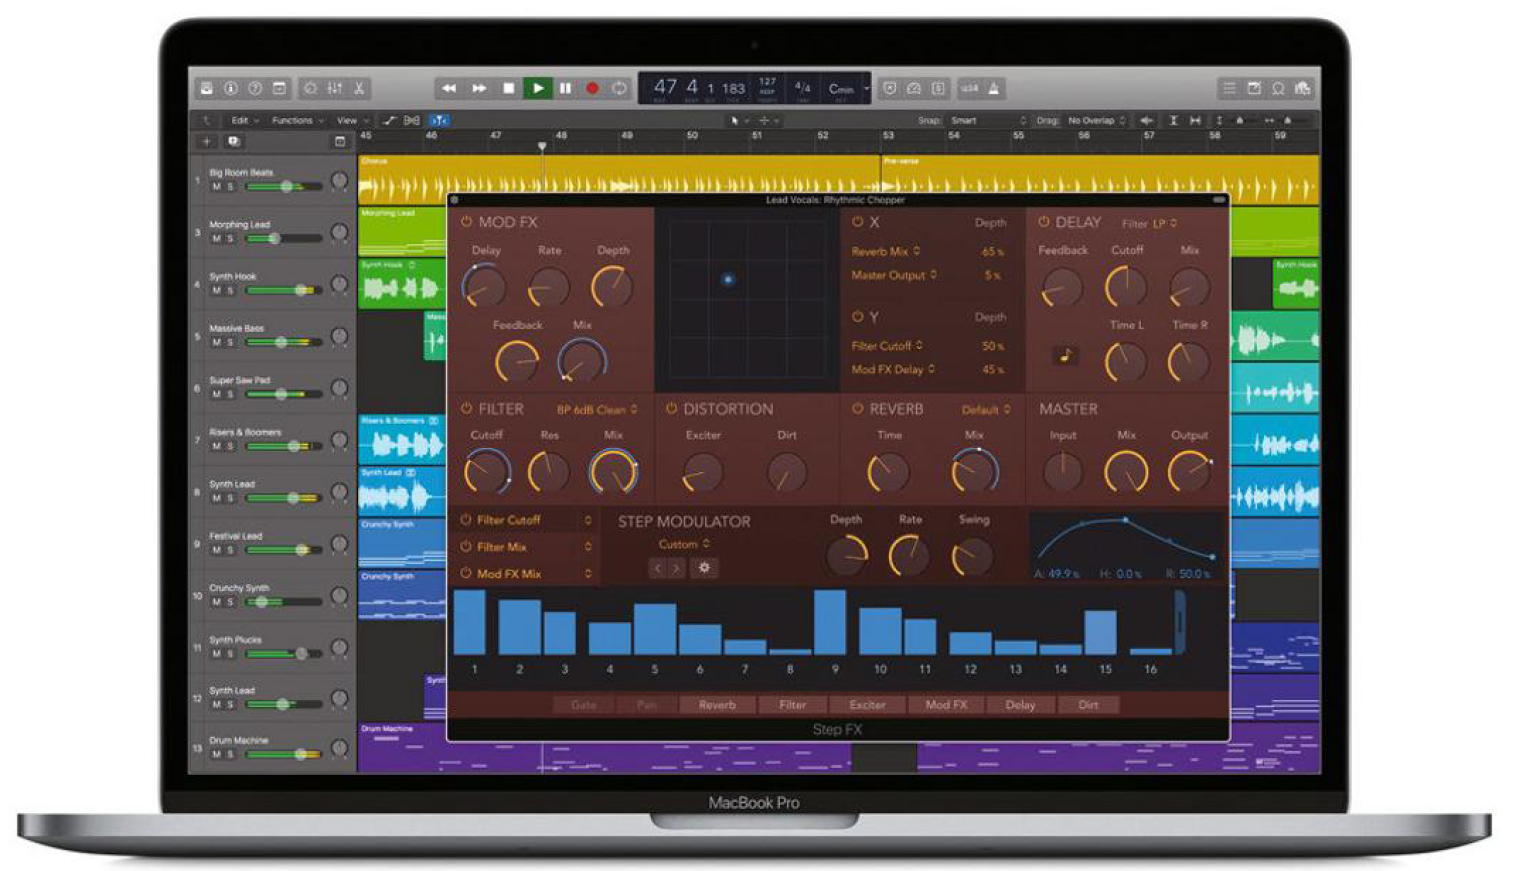
Task: Open the Quick Help question icon
Action: tap(255, 88)
